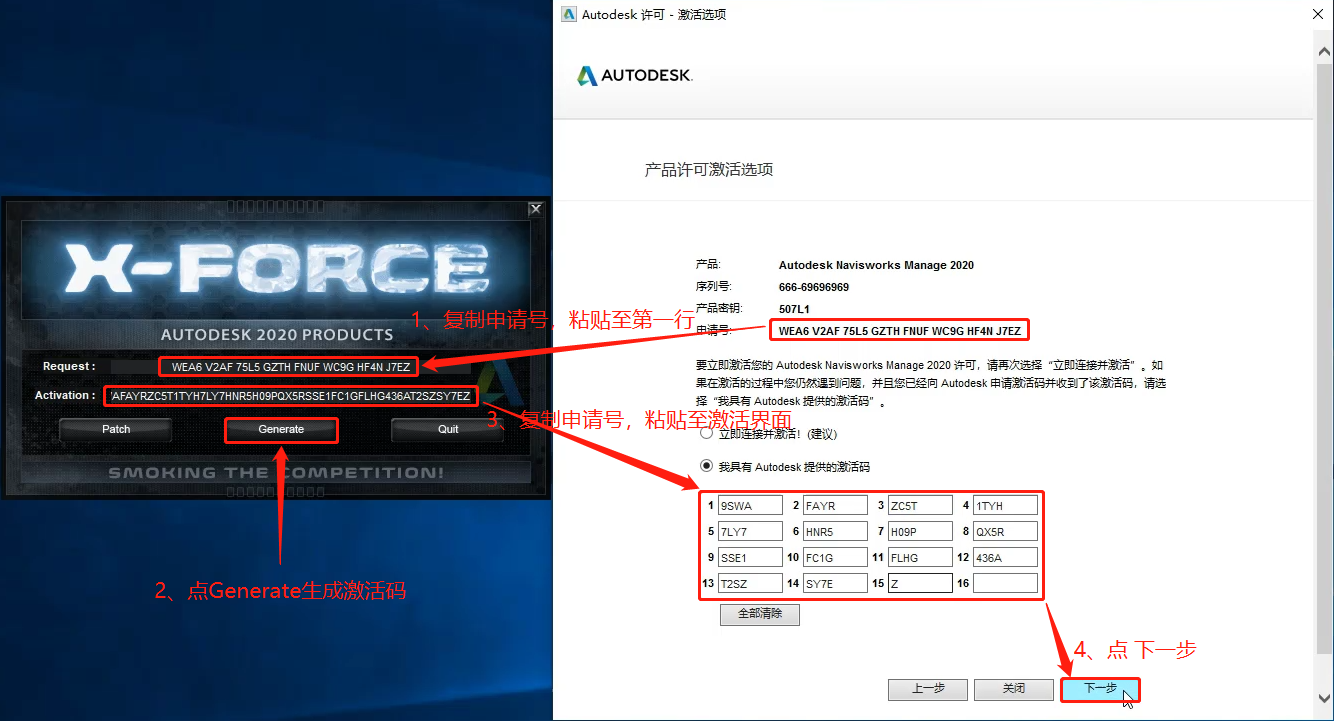Click activation code box 3 containing ZC5T
The width and height of the screenshot is (1334, 721).
tap(920, 506)
